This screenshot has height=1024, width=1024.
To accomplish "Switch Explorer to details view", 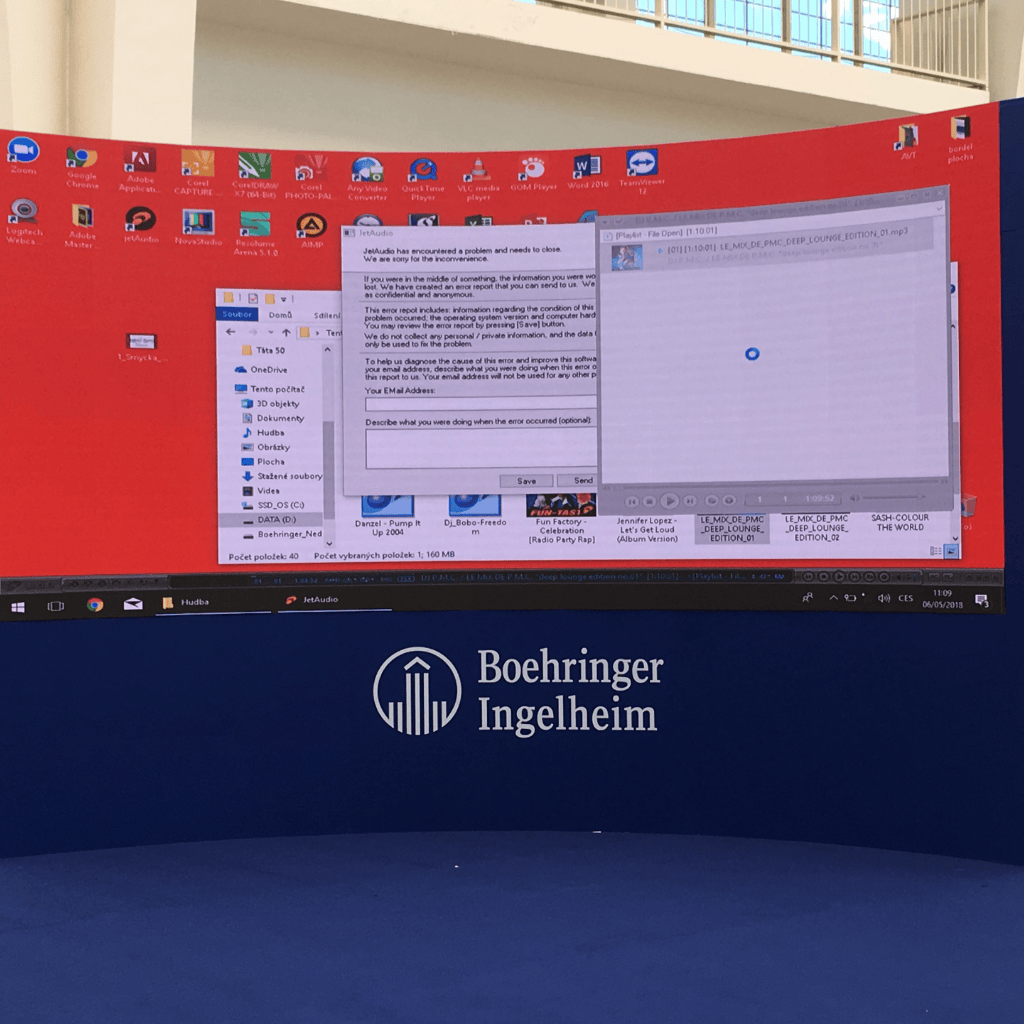I will [934, 550].
